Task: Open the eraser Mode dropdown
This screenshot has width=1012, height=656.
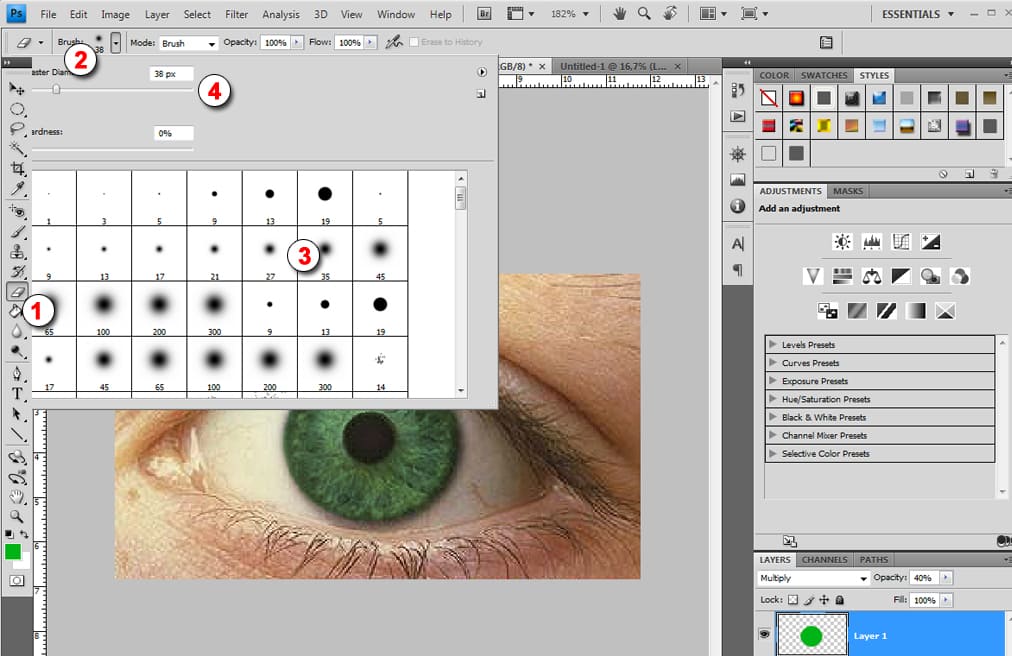Action: click(189, 44)
